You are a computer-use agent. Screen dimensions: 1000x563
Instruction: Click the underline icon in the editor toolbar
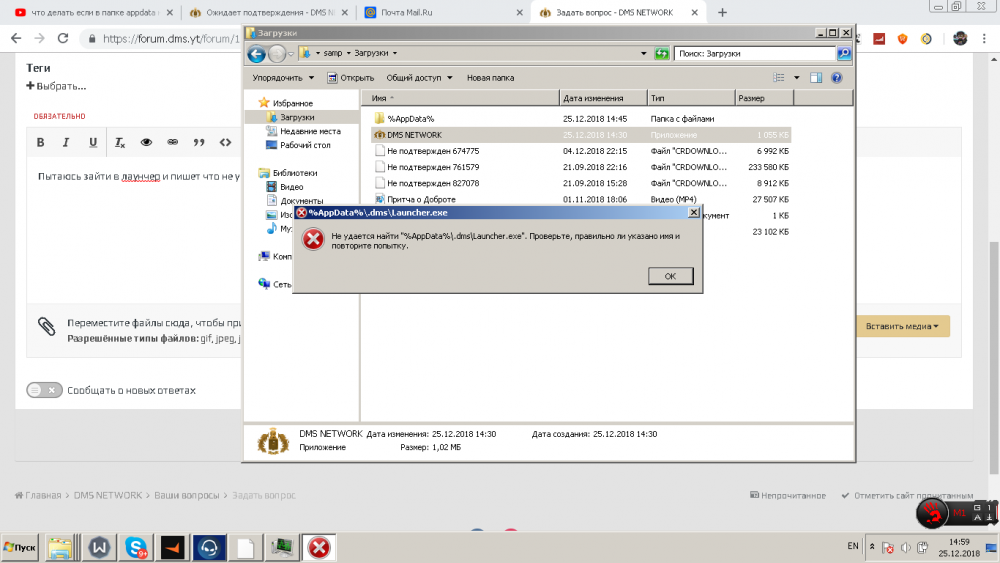[93, 143]
